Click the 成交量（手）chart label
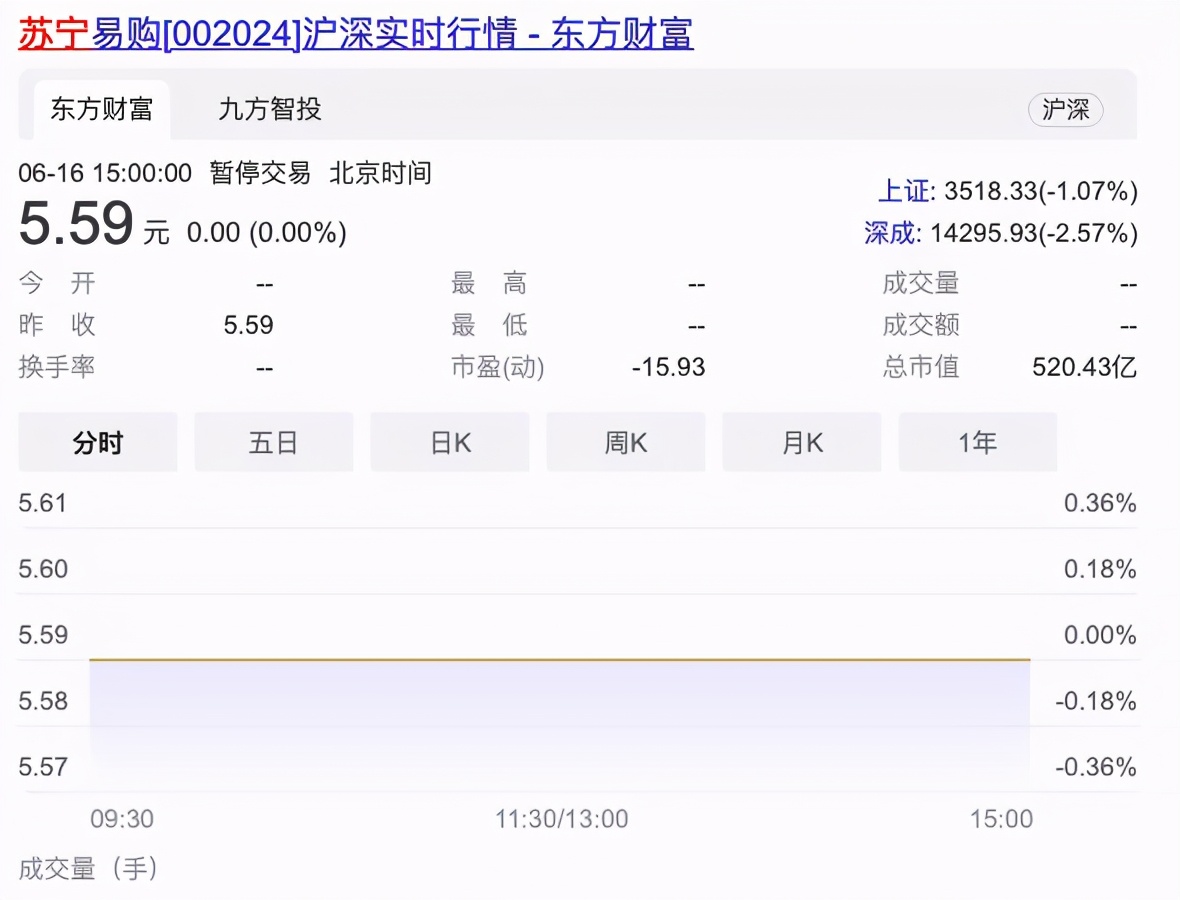This screenshot has width=1180, height=900. (x=88, y=868)
